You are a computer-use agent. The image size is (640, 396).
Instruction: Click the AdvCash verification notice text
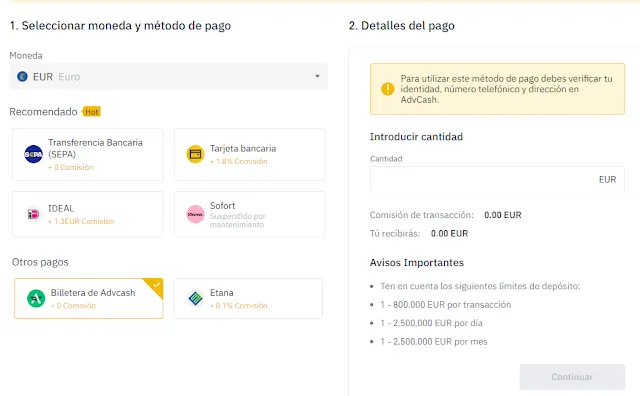[506, 89]
